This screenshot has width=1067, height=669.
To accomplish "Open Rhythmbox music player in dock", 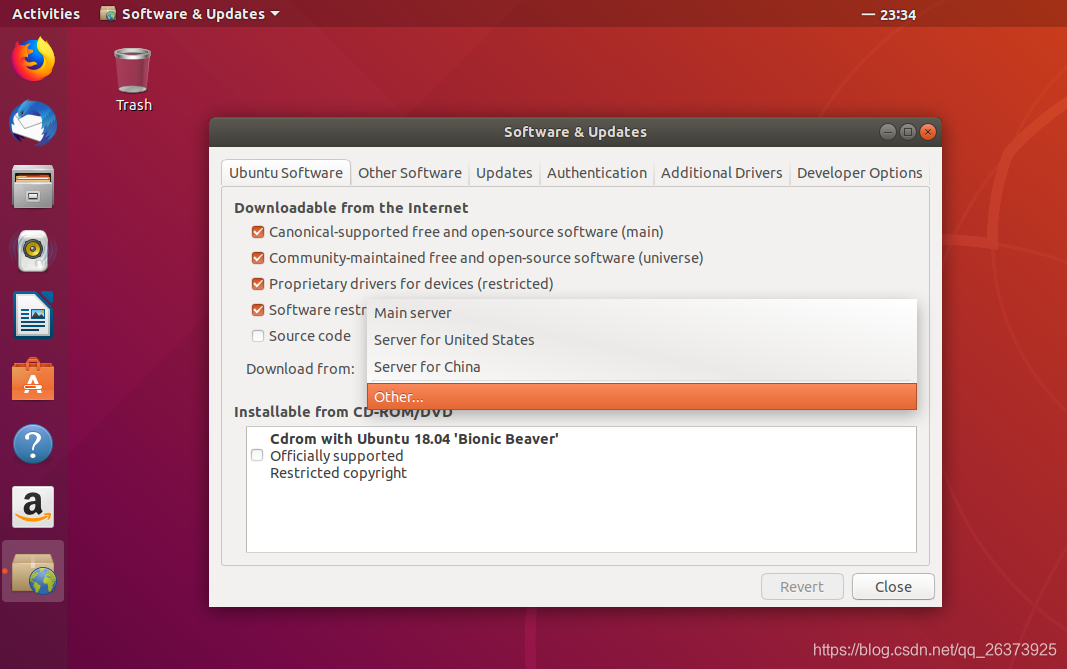I will pyautogui.click(x=33, y=250).
